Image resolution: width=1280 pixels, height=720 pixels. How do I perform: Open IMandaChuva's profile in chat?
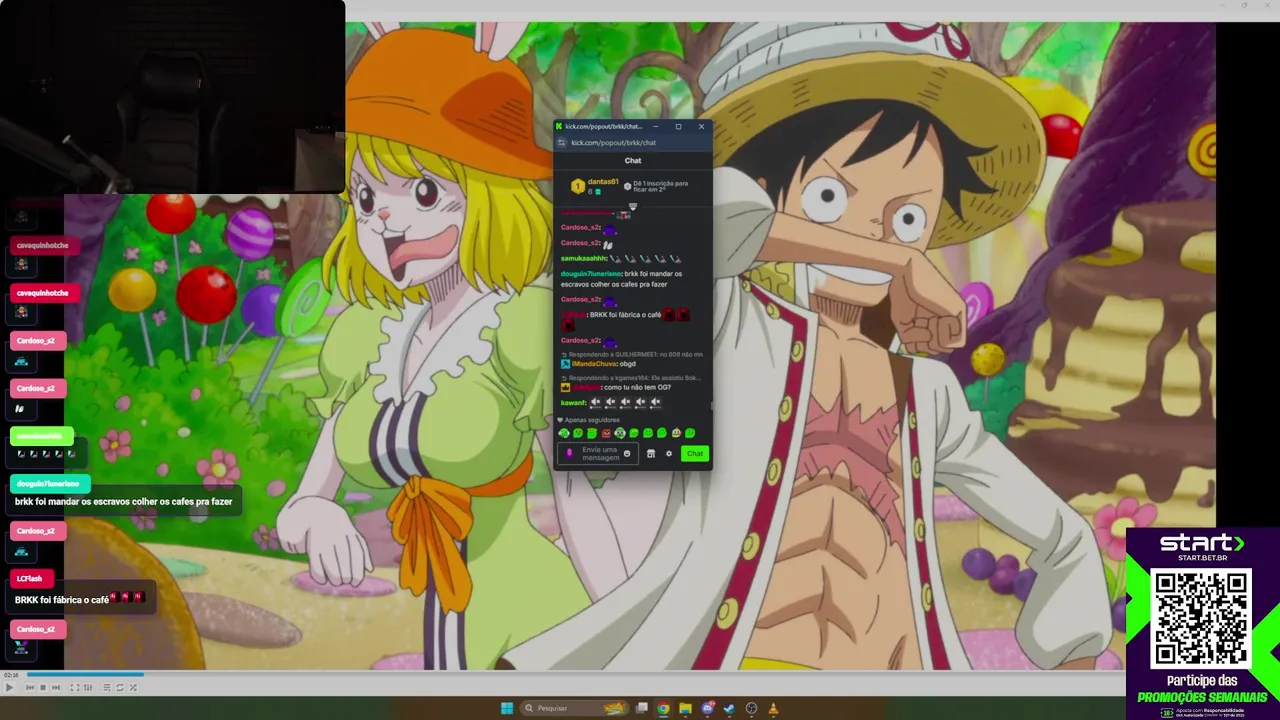(594, 364)
